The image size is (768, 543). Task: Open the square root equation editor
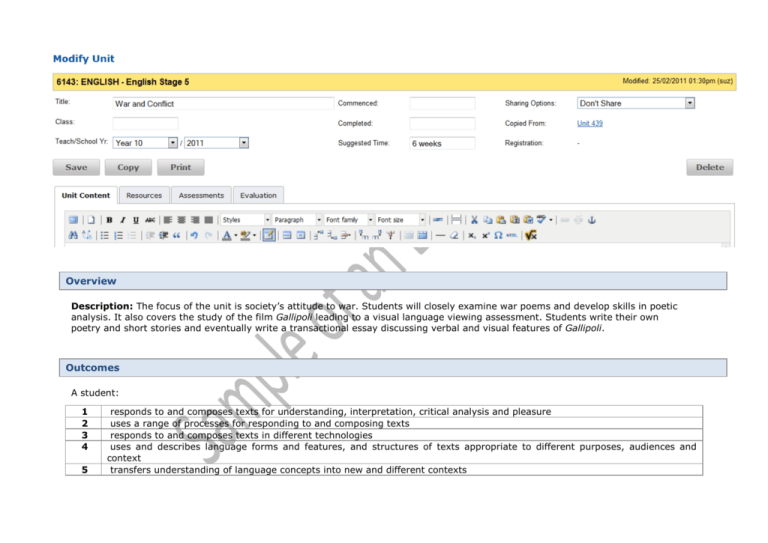pyautogui.click(x=531, y=236)
